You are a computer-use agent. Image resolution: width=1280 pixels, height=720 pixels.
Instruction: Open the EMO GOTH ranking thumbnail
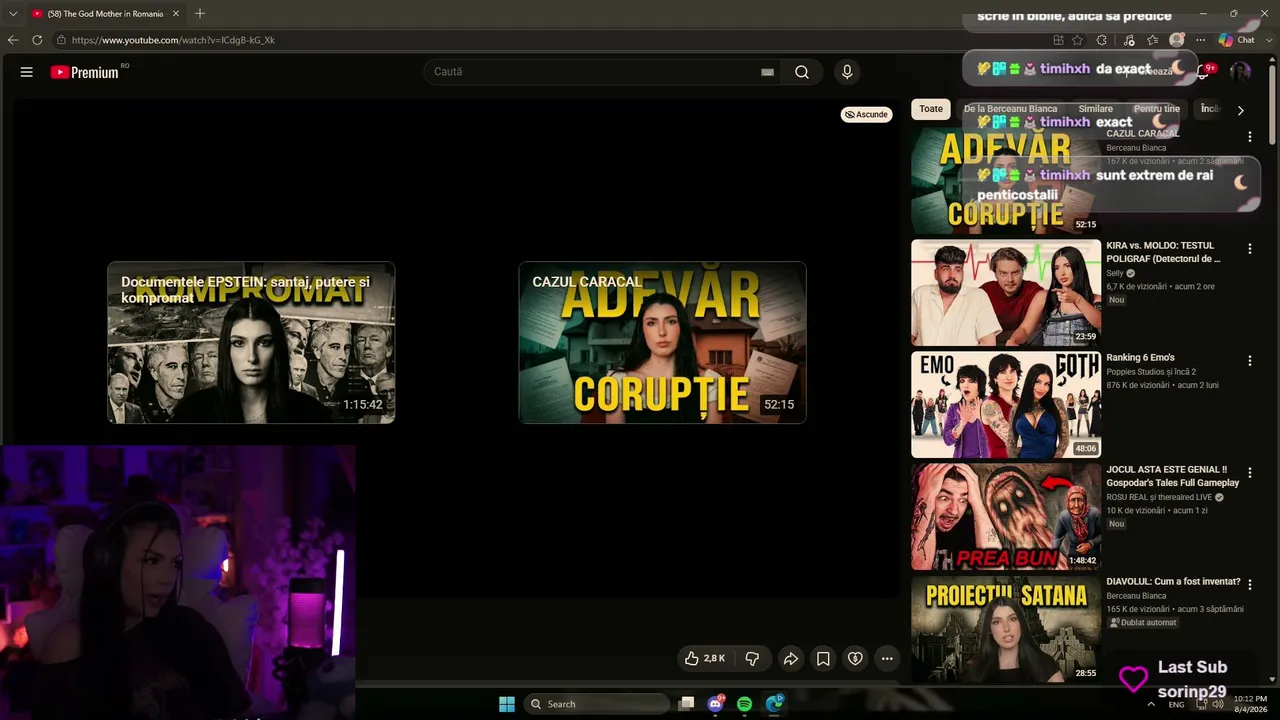[1006, 404]
